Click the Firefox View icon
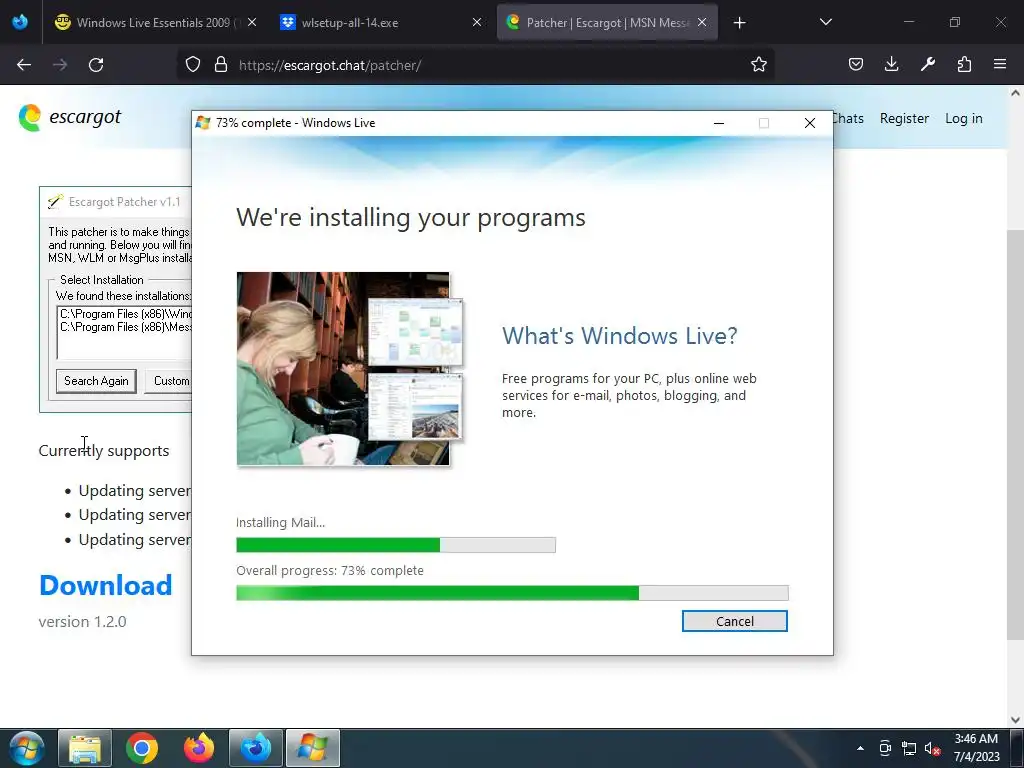Screen dimensions: 1024x768 tap(20, 22)
